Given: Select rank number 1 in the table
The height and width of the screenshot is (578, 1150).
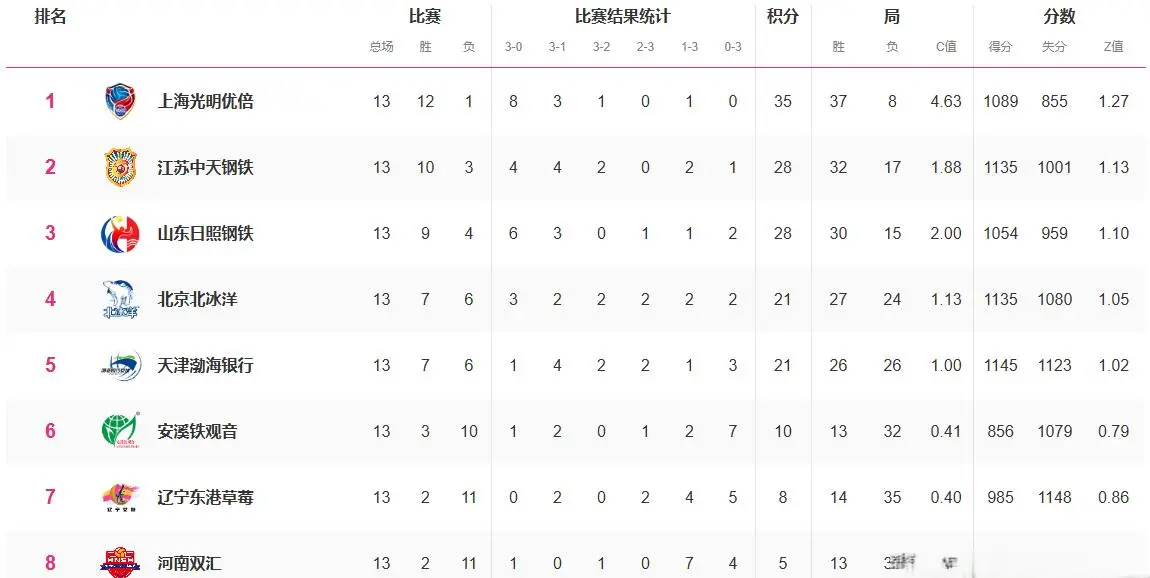Looking at the screenshot, I should pyautogui.click(x=50, y=101).
